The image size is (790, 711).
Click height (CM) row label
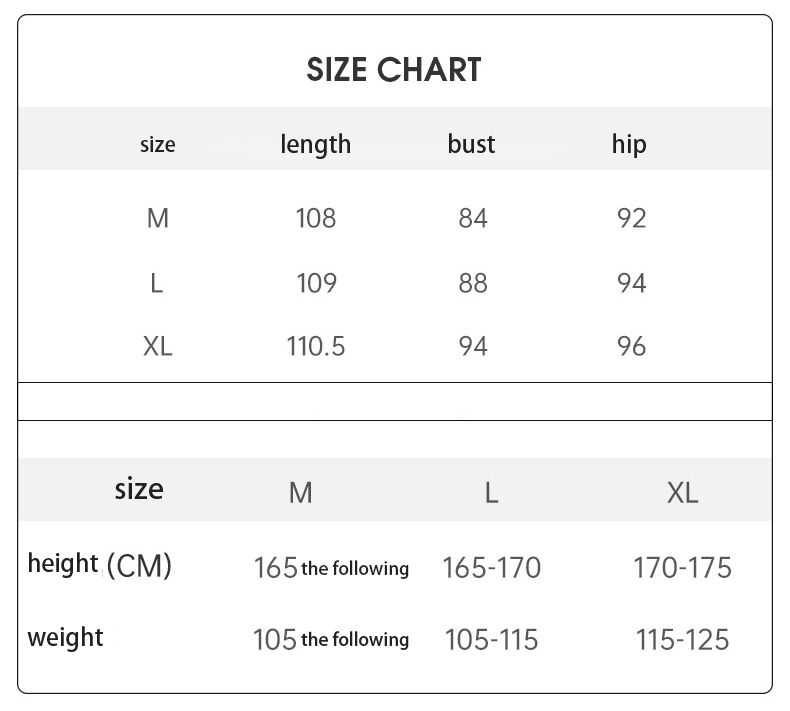click(99, 565)
